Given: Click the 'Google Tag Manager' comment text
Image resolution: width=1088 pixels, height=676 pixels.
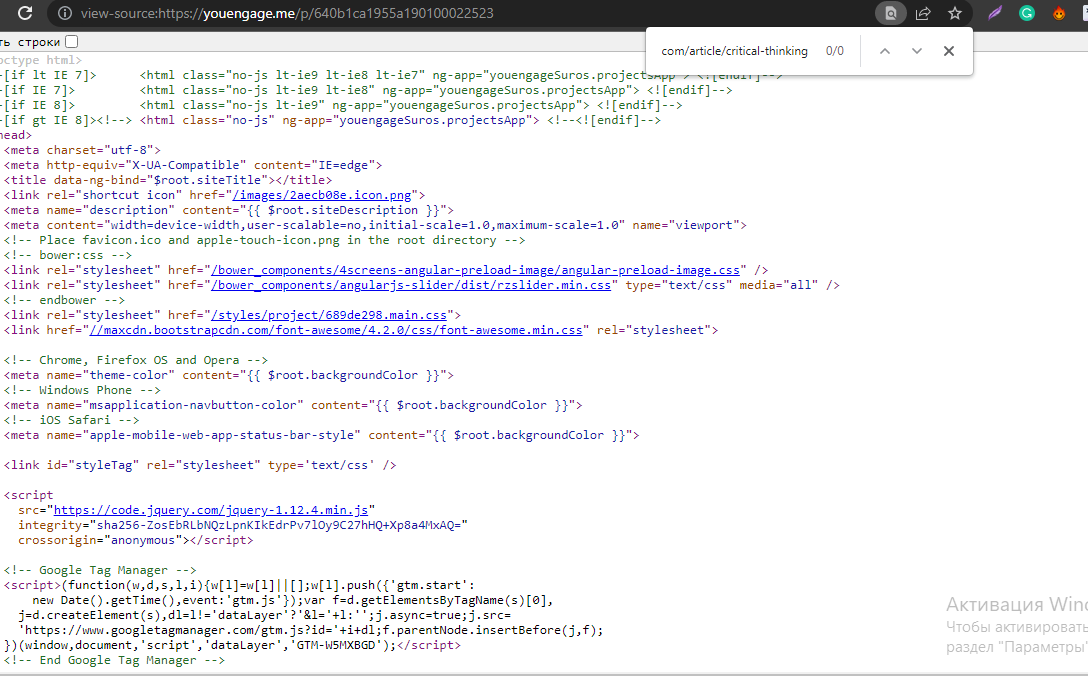Looking at the screenshot, I should (100, 570).
